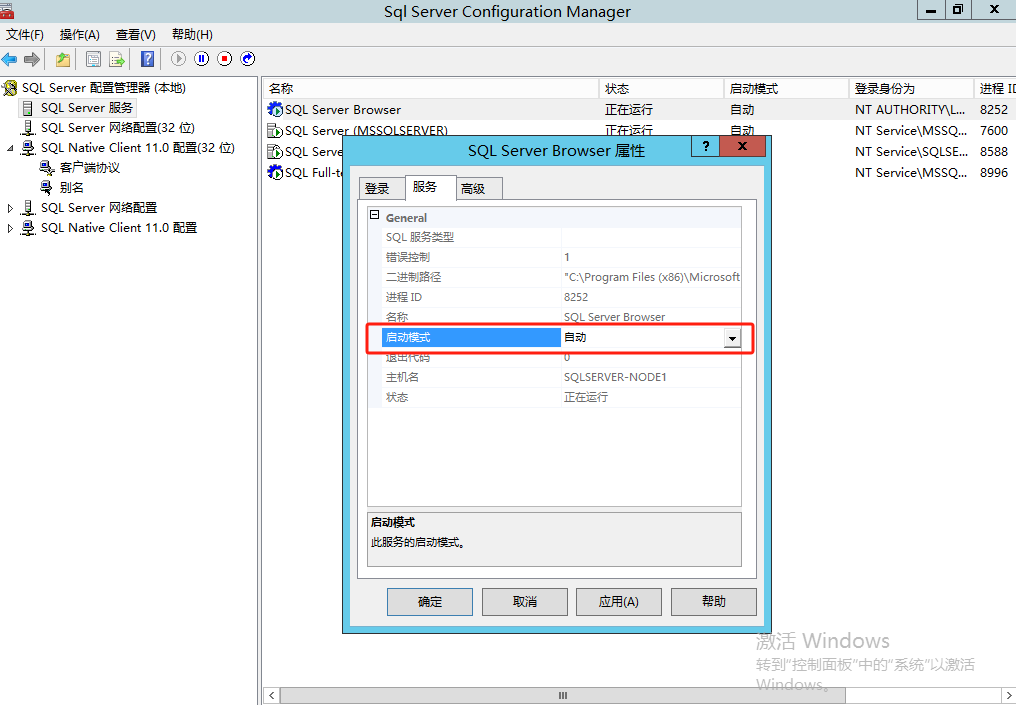This screenshot has height=705, width=1016.
Task: Click the Start service toolbar icon
Action: 178,59
